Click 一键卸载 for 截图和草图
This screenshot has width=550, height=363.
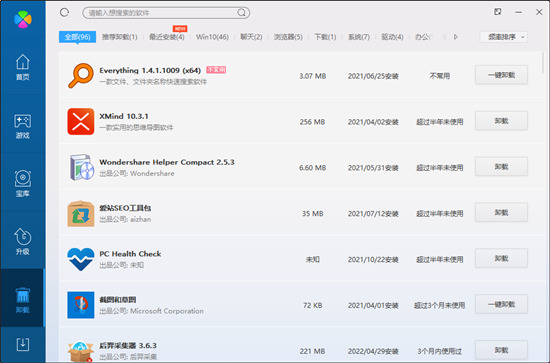tap(501, 304)
